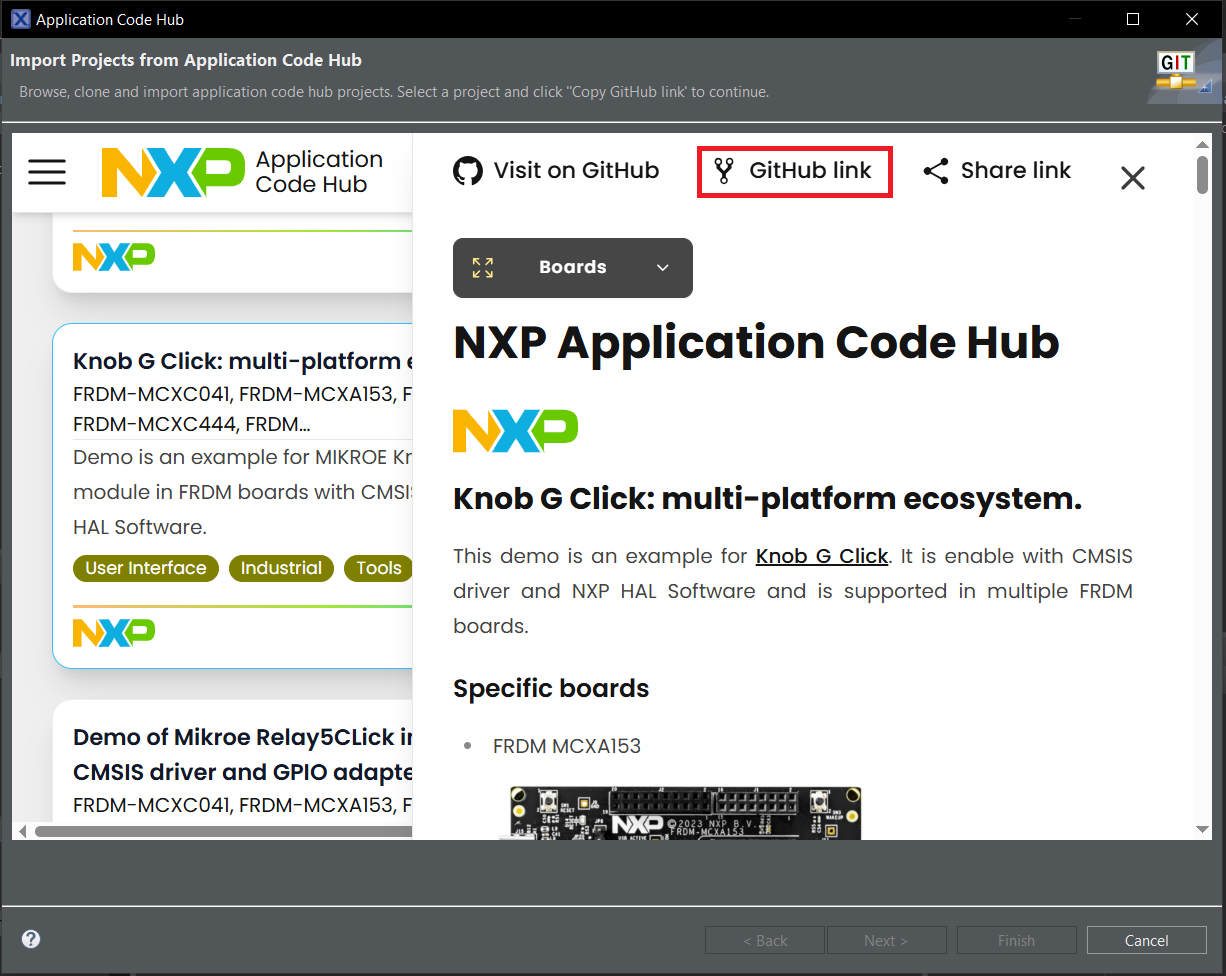The image size is (1226, 976).
Task: Close the project details panel
Action: point(1132,178)
